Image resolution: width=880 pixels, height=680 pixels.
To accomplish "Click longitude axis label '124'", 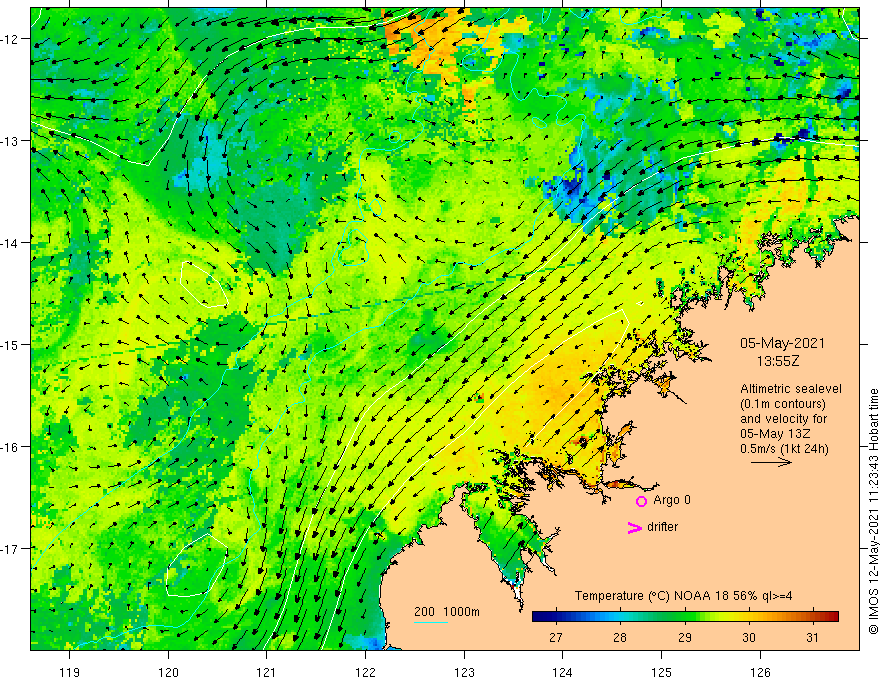I will 563,672.
